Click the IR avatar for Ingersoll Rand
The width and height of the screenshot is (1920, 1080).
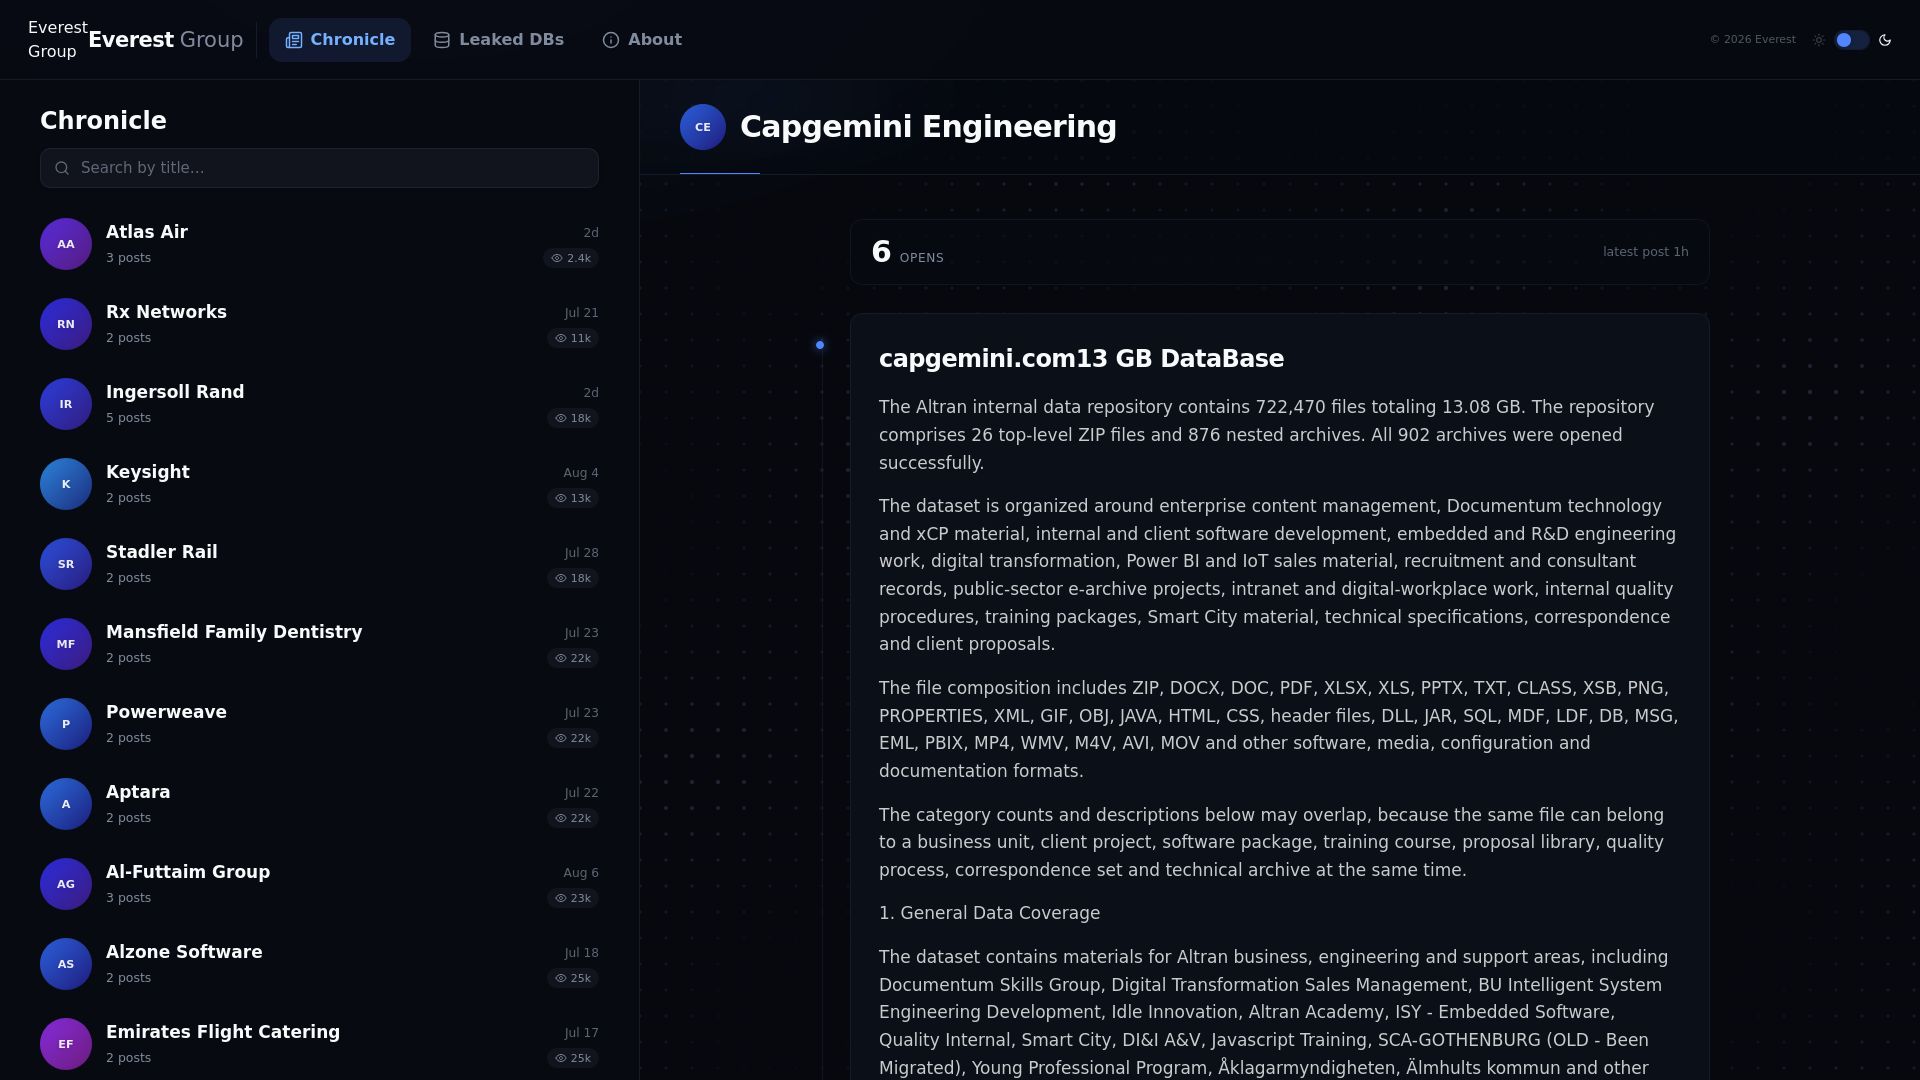[66, 404]
